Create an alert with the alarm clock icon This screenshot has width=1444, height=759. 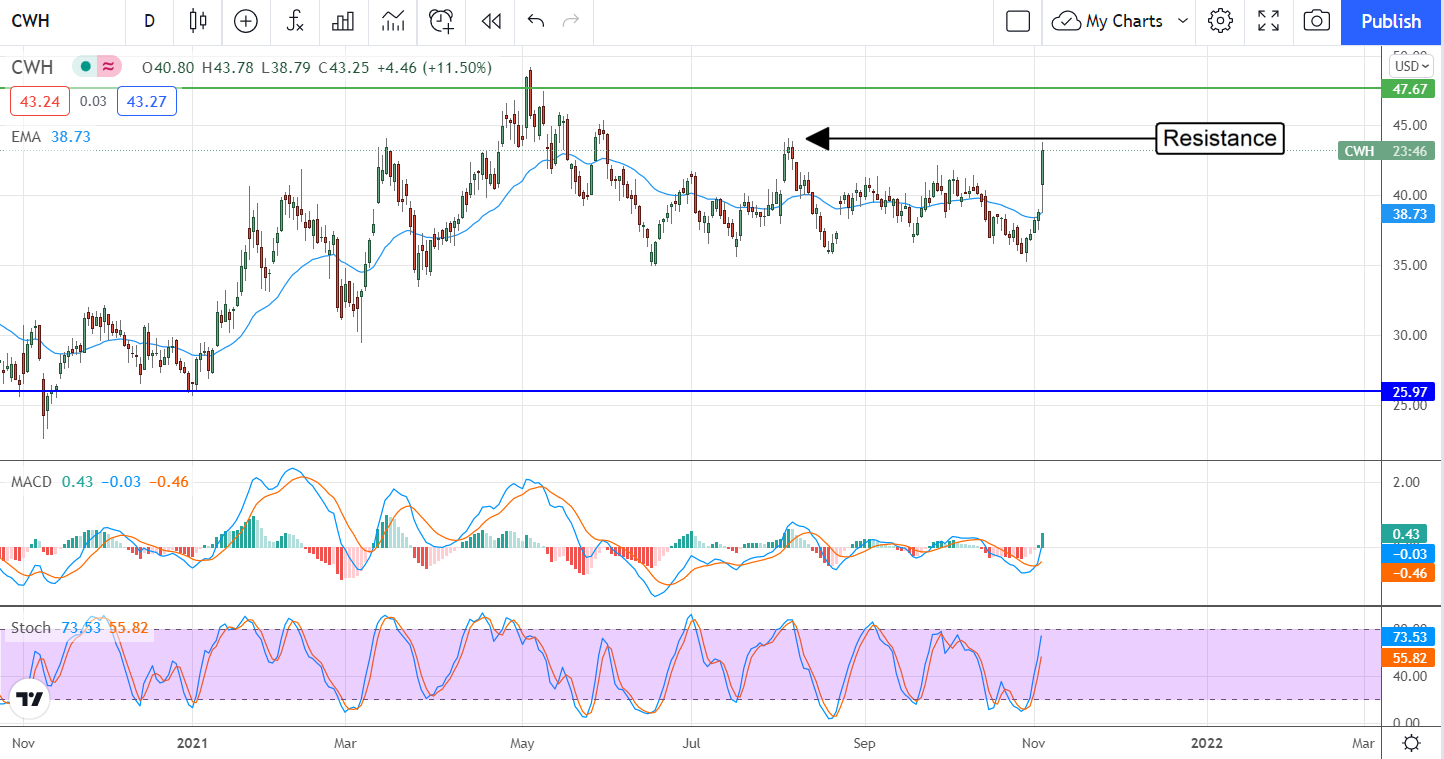[441, 21]
